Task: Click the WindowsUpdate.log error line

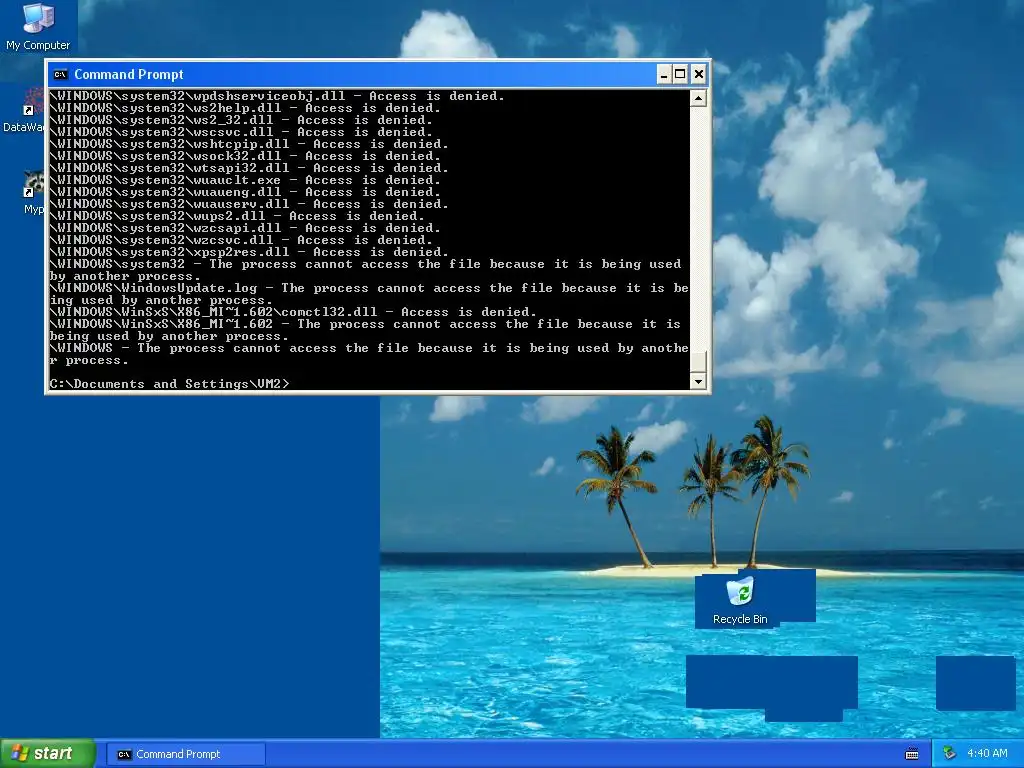Action: coord(369,294)
